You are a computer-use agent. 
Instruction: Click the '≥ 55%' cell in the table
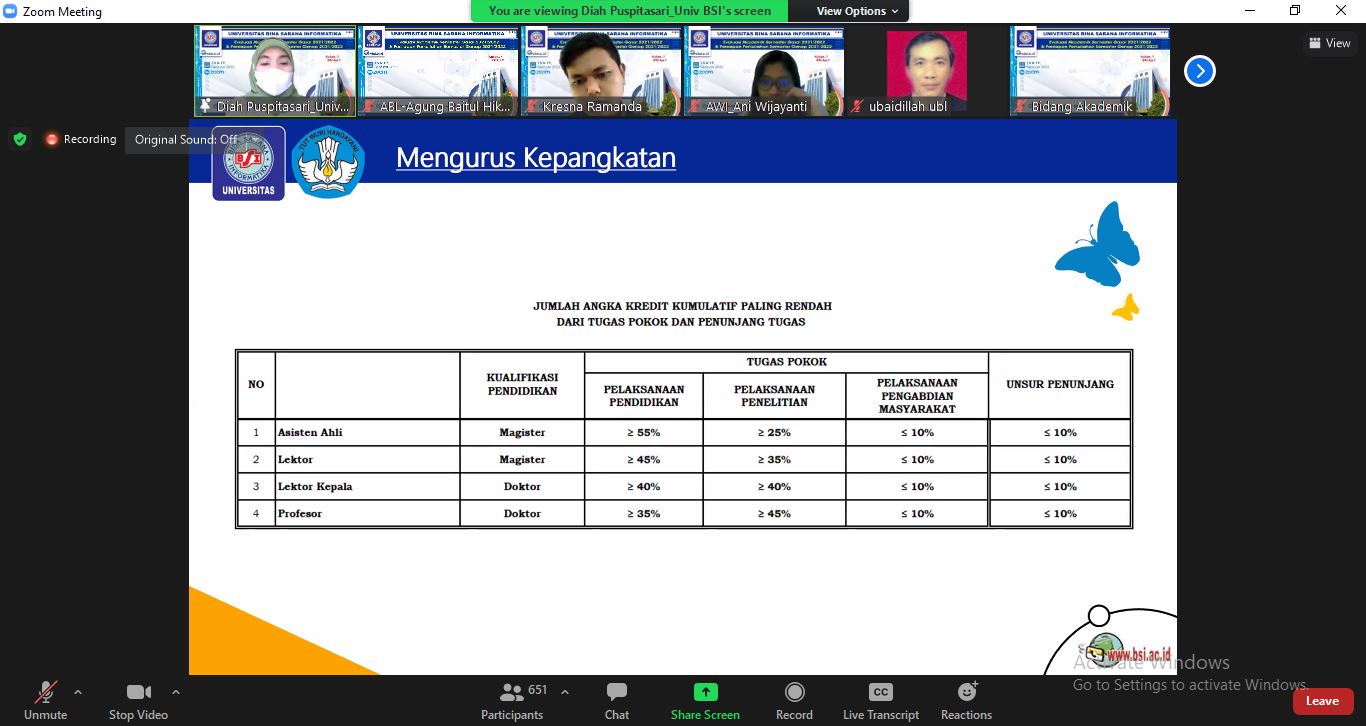coord(644,433)
